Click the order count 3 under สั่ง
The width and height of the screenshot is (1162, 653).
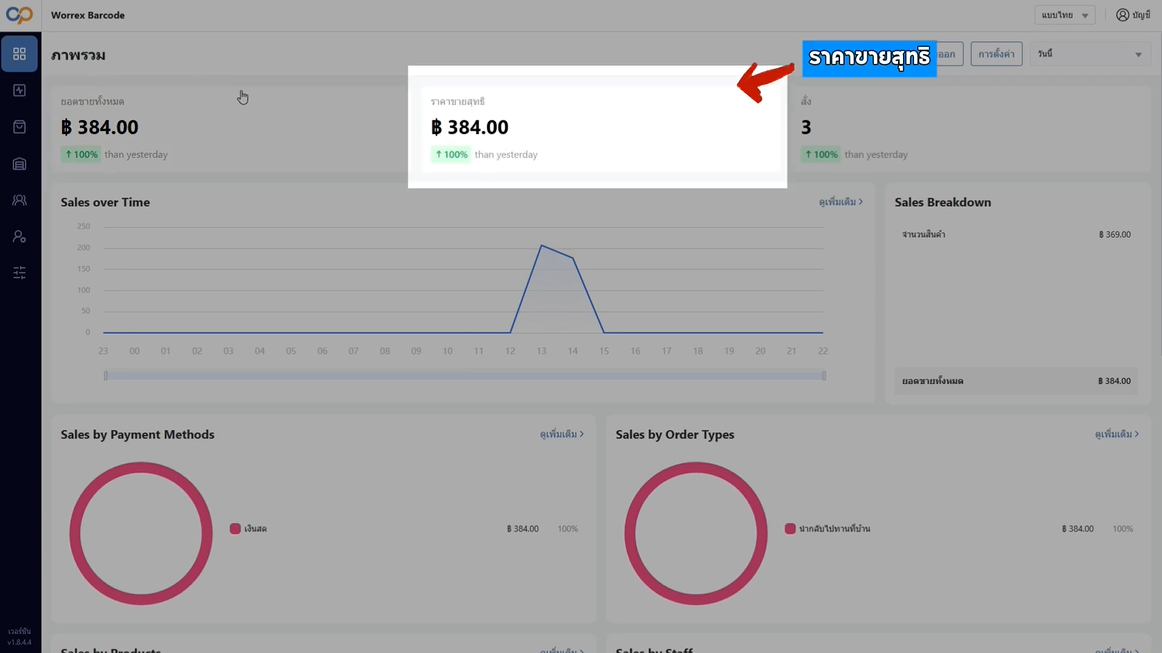[x=806, y=127]
